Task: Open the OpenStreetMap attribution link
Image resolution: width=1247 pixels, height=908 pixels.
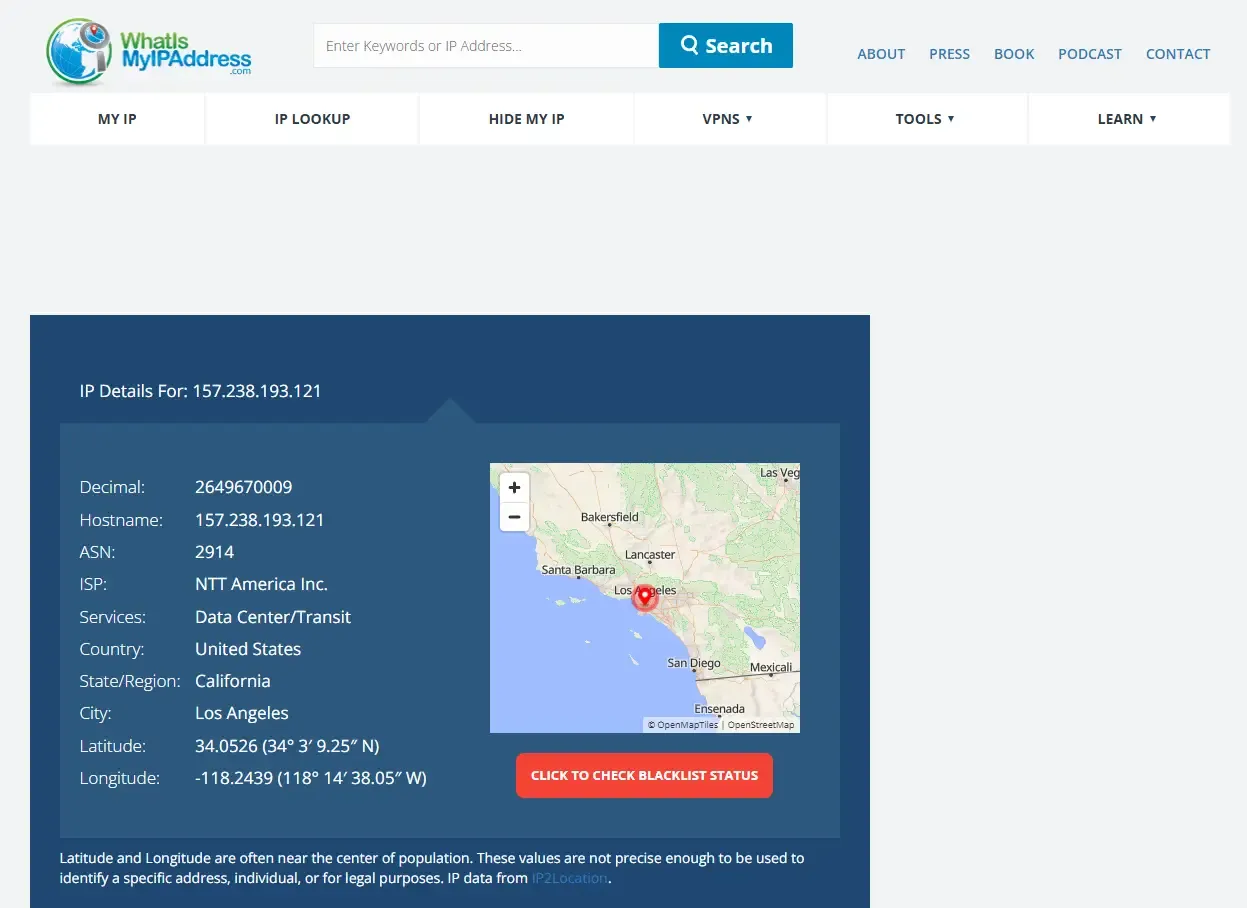Action: [x=761, y=725]
